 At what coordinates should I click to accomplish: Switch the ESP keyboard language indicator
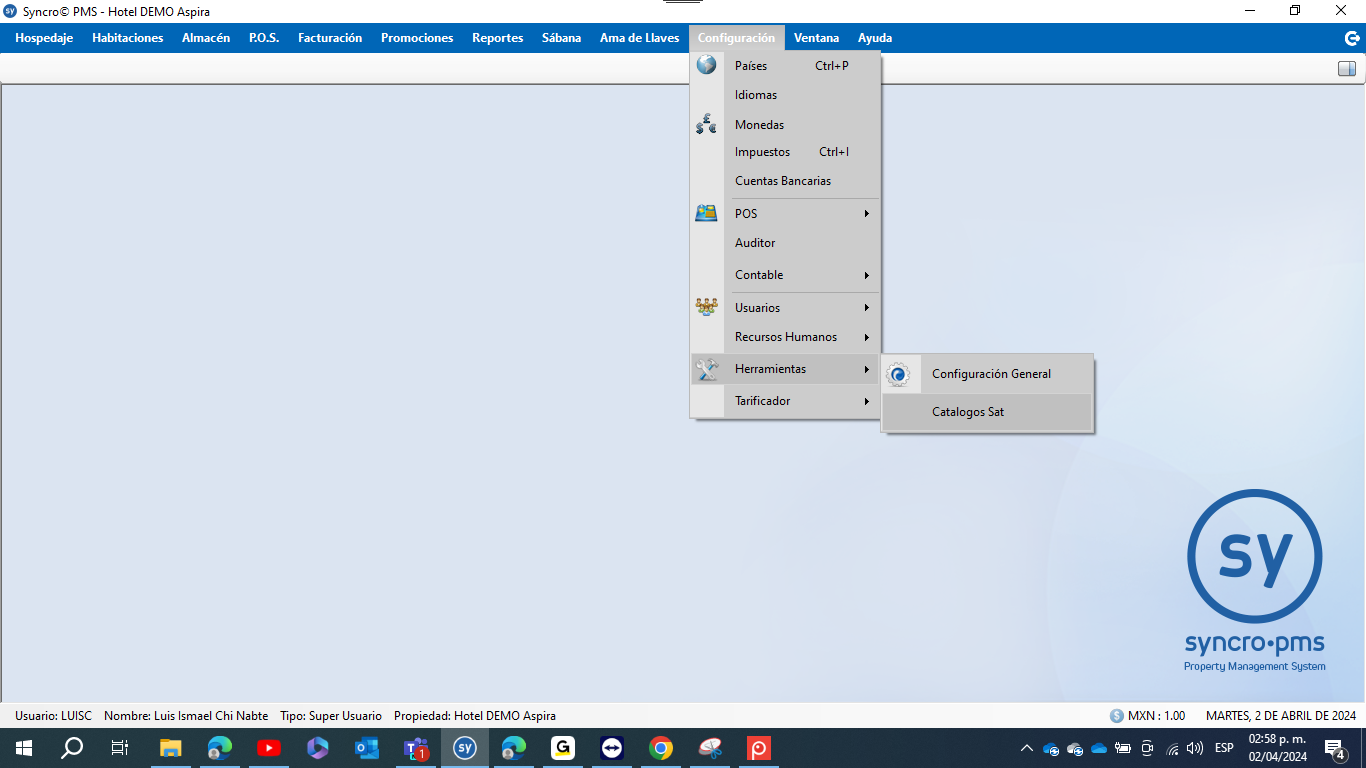tap(1224, 748)
